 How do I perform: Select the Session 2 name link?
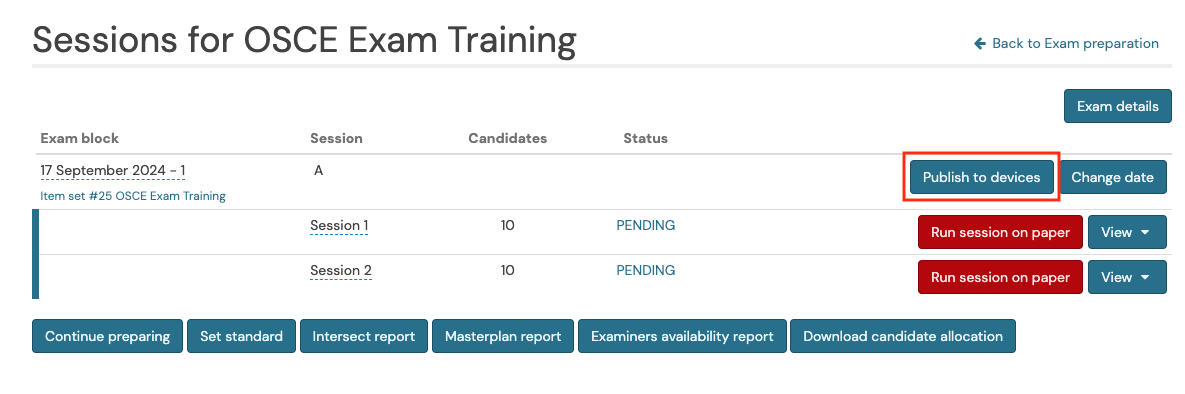coord(341,271)
